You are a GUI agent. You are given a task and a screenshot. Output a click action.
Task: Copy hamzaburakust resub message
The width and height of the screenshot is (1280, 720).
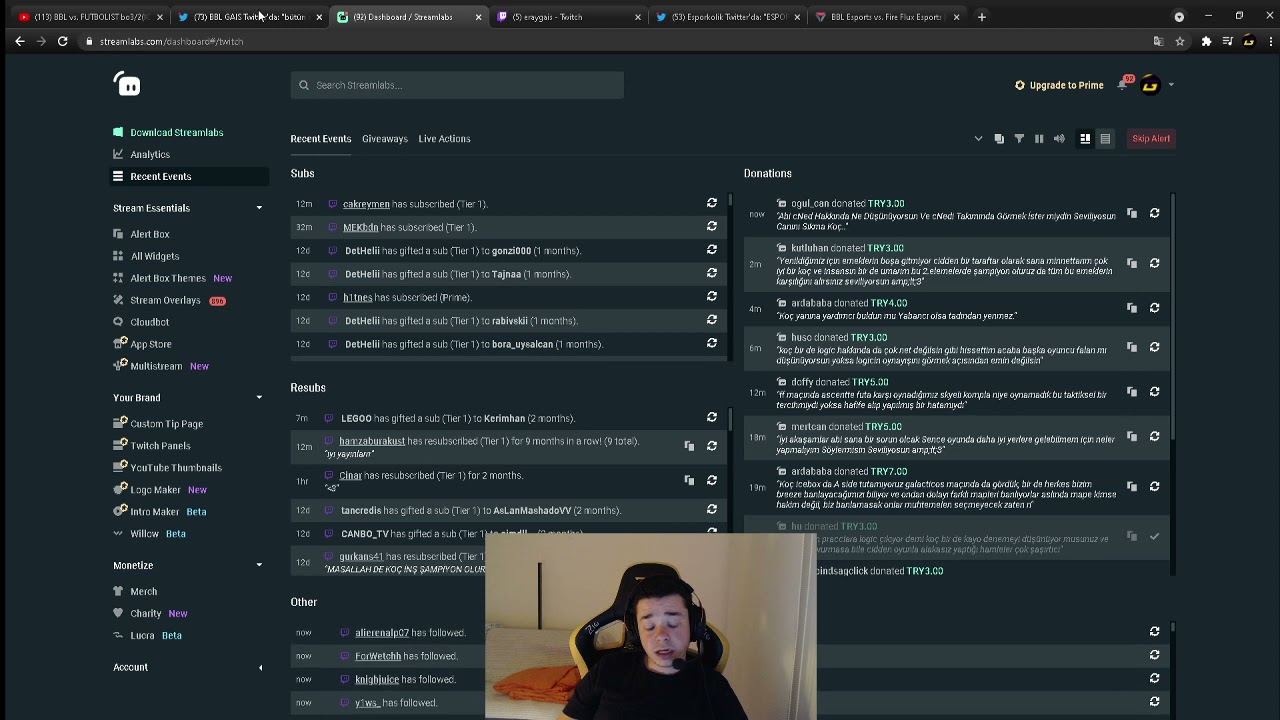click(x=689, y=446)
